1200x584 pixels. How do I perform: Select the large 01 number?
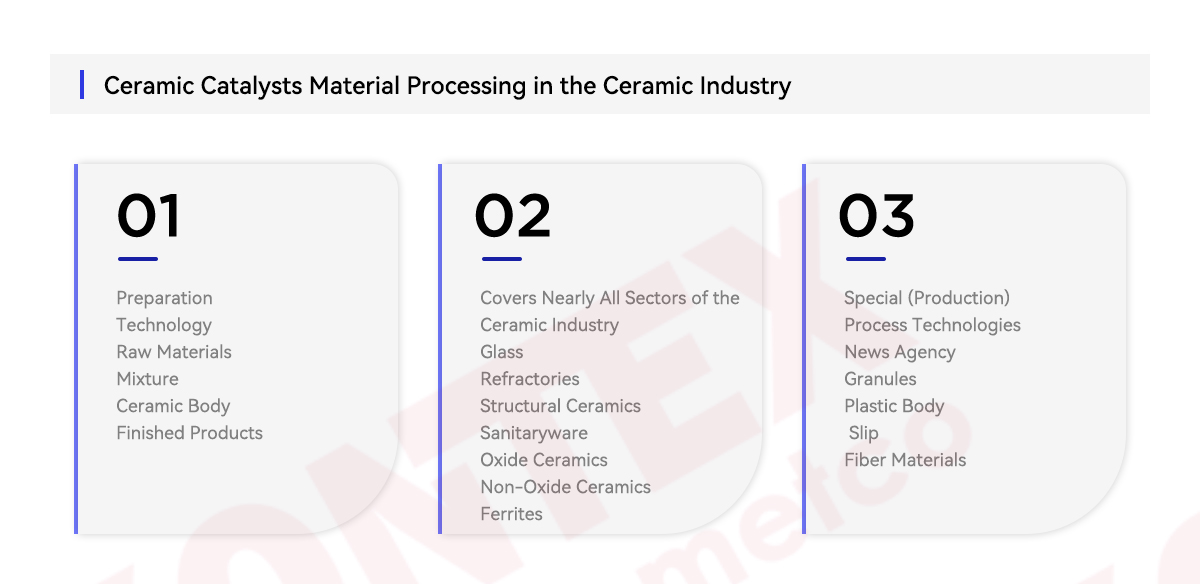click(x=148, y=215)
